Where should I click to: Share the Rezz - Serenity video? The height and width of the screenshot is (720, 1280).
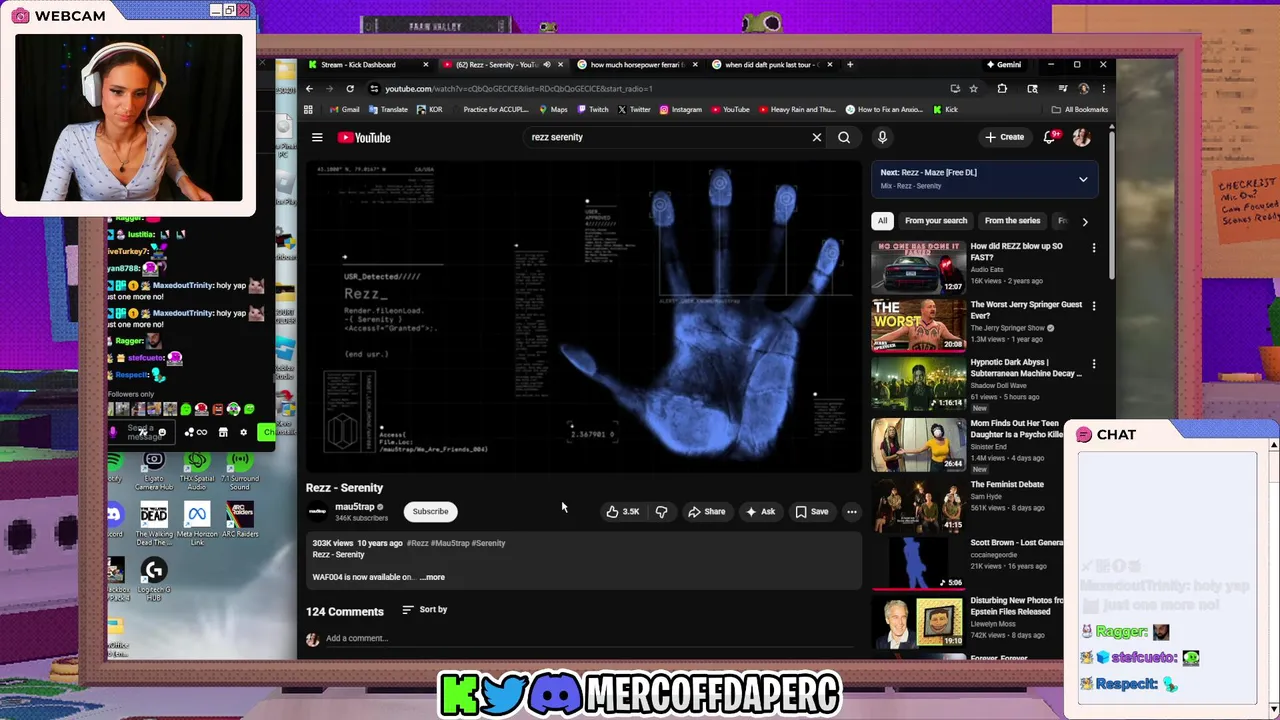(x=706, y=511)
